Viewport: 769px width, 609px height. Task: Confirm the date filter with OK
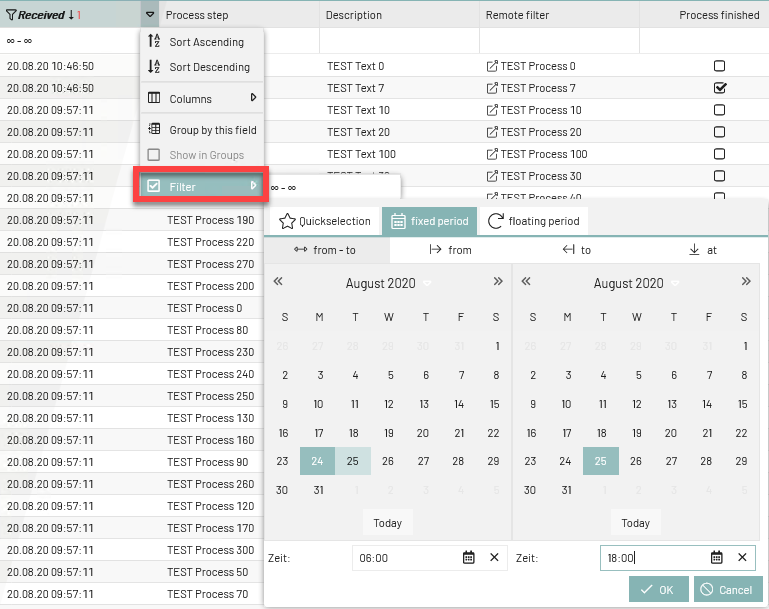(658, 589)
